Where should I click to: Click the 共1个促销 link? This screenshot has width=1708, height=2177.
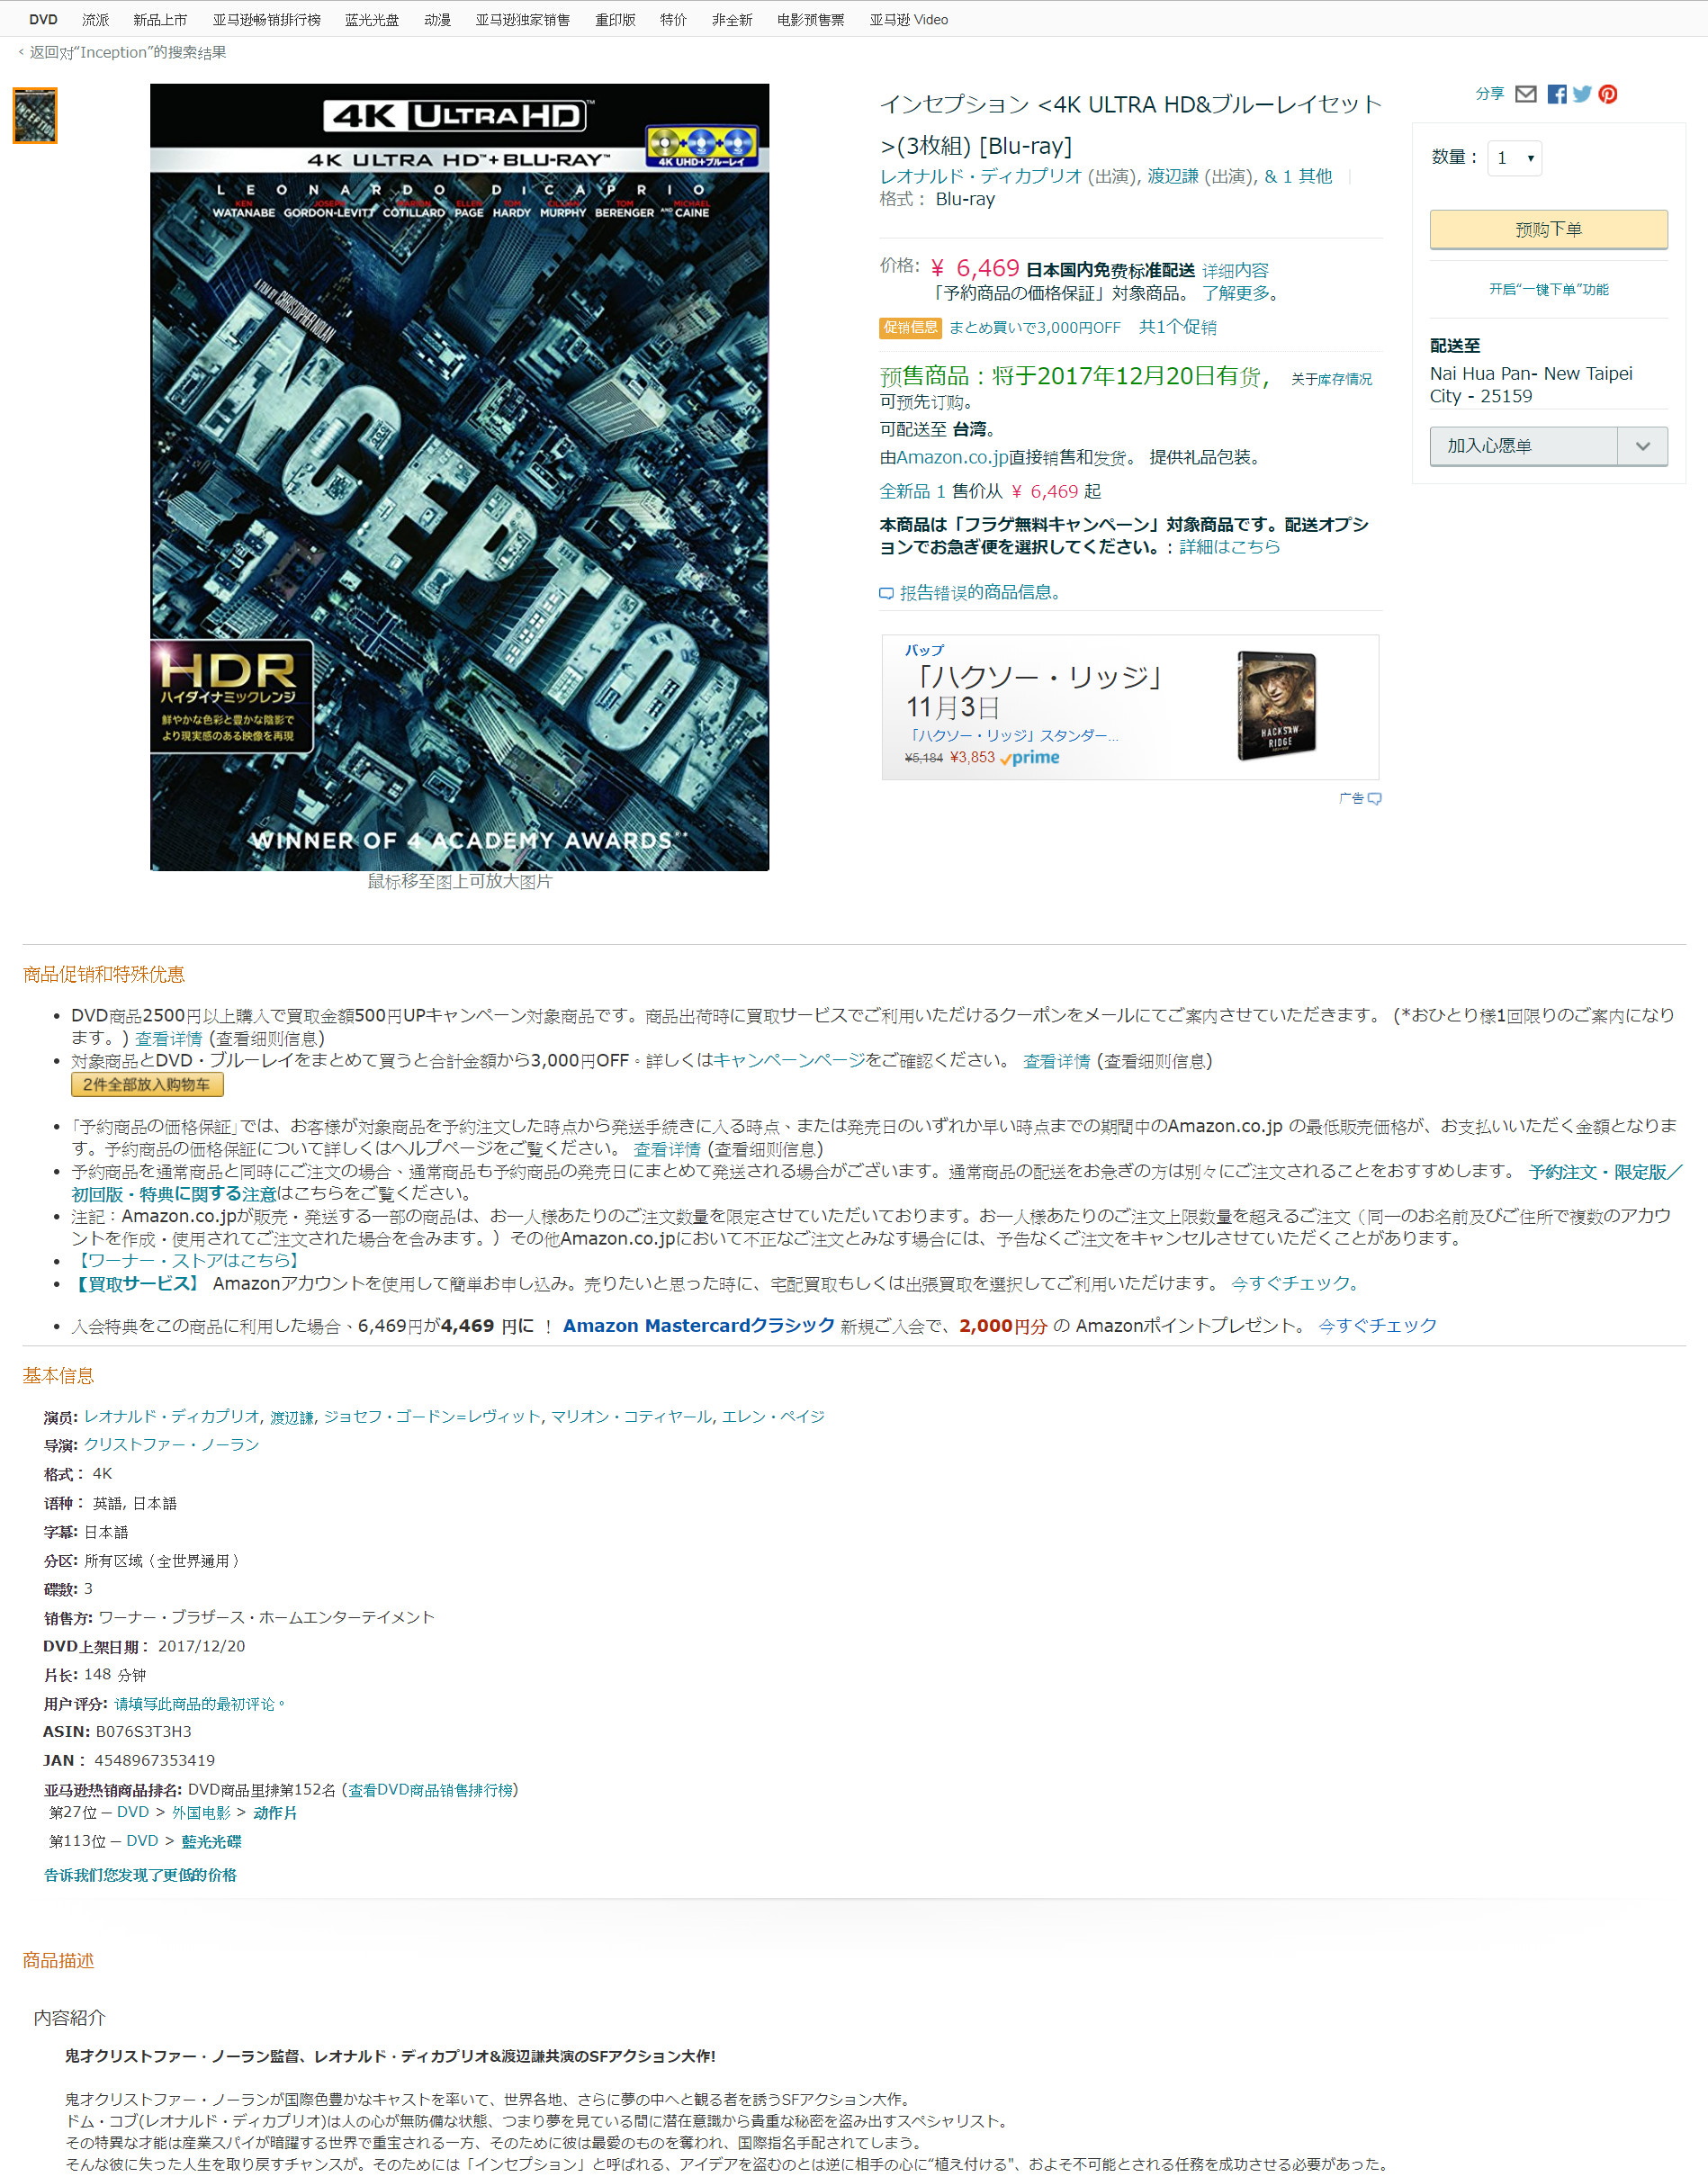pyautogui.click(x=1177, y=328)
